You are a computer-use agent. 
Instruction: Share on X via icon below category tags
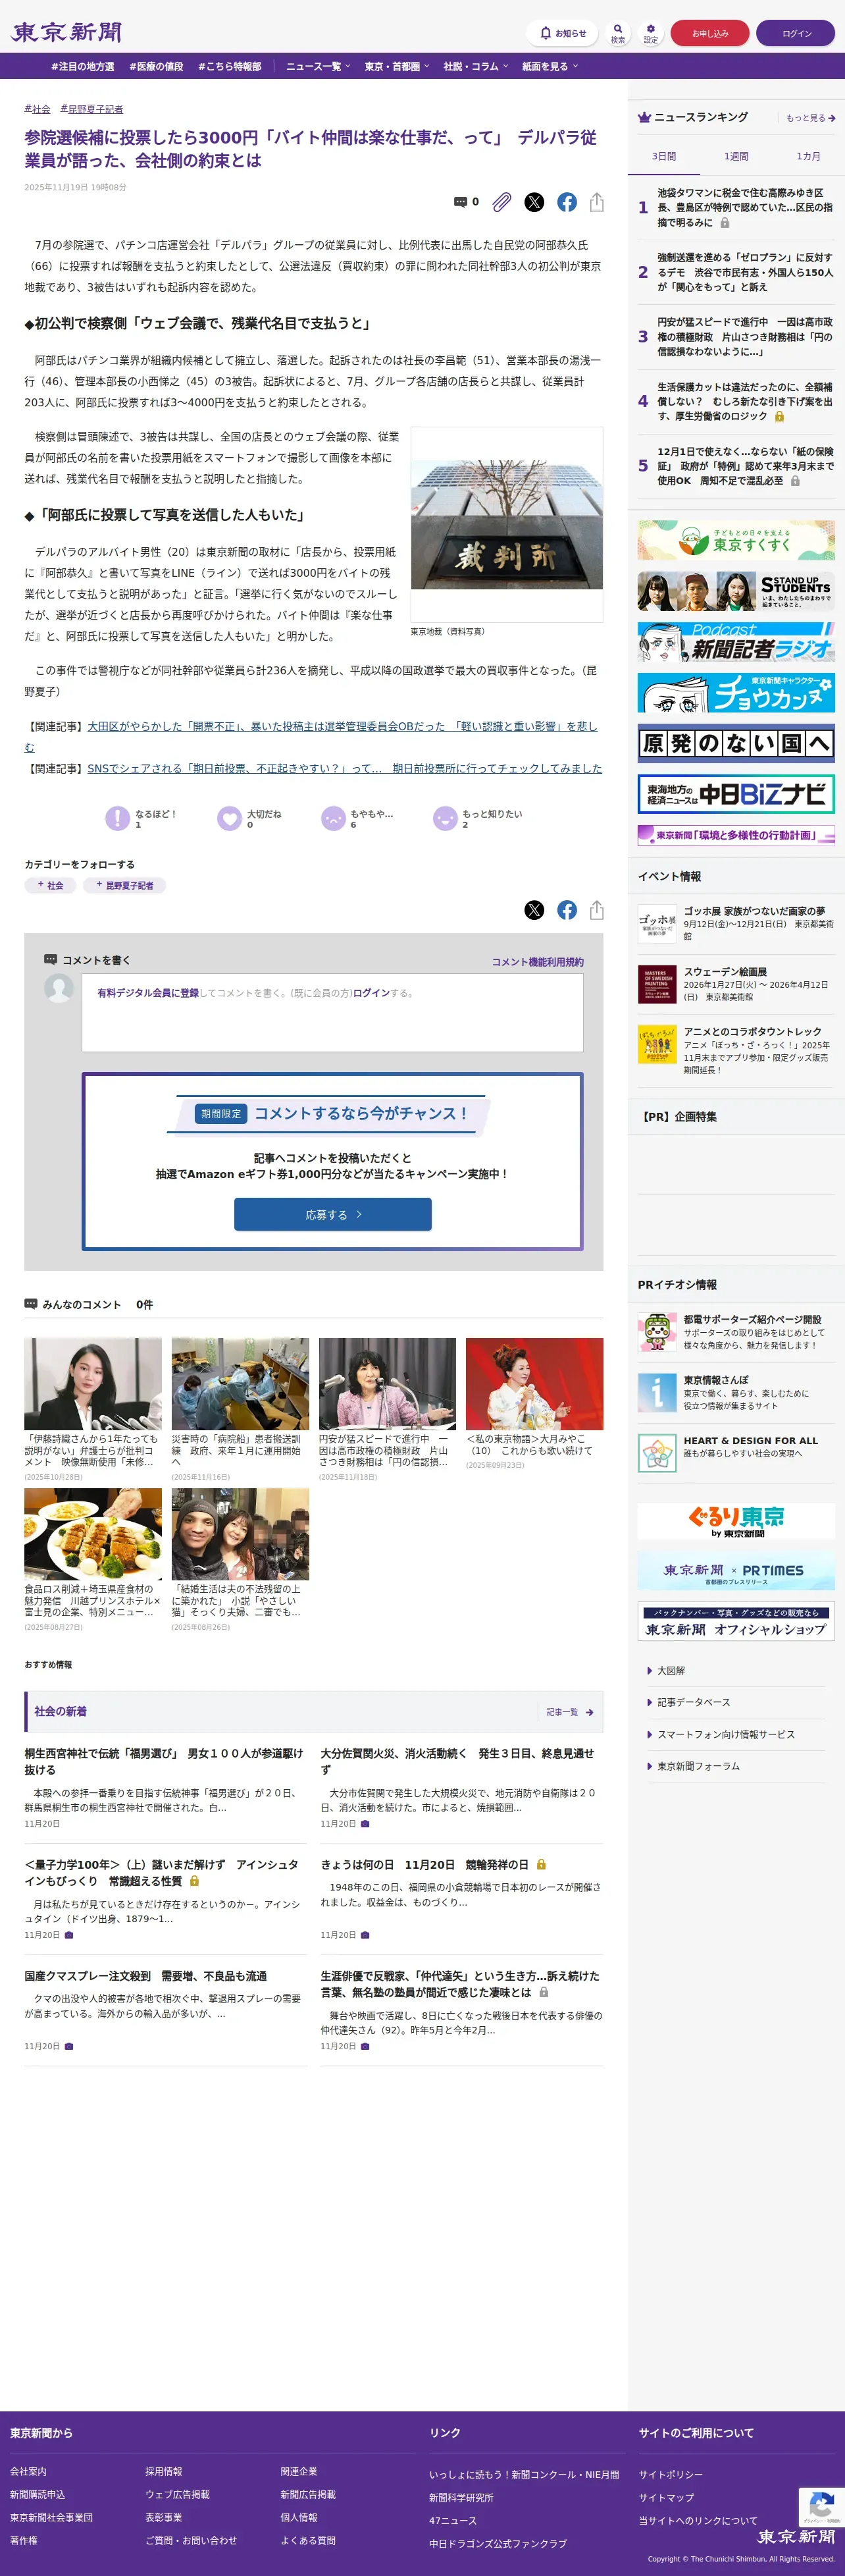click(x=534, y=910)
